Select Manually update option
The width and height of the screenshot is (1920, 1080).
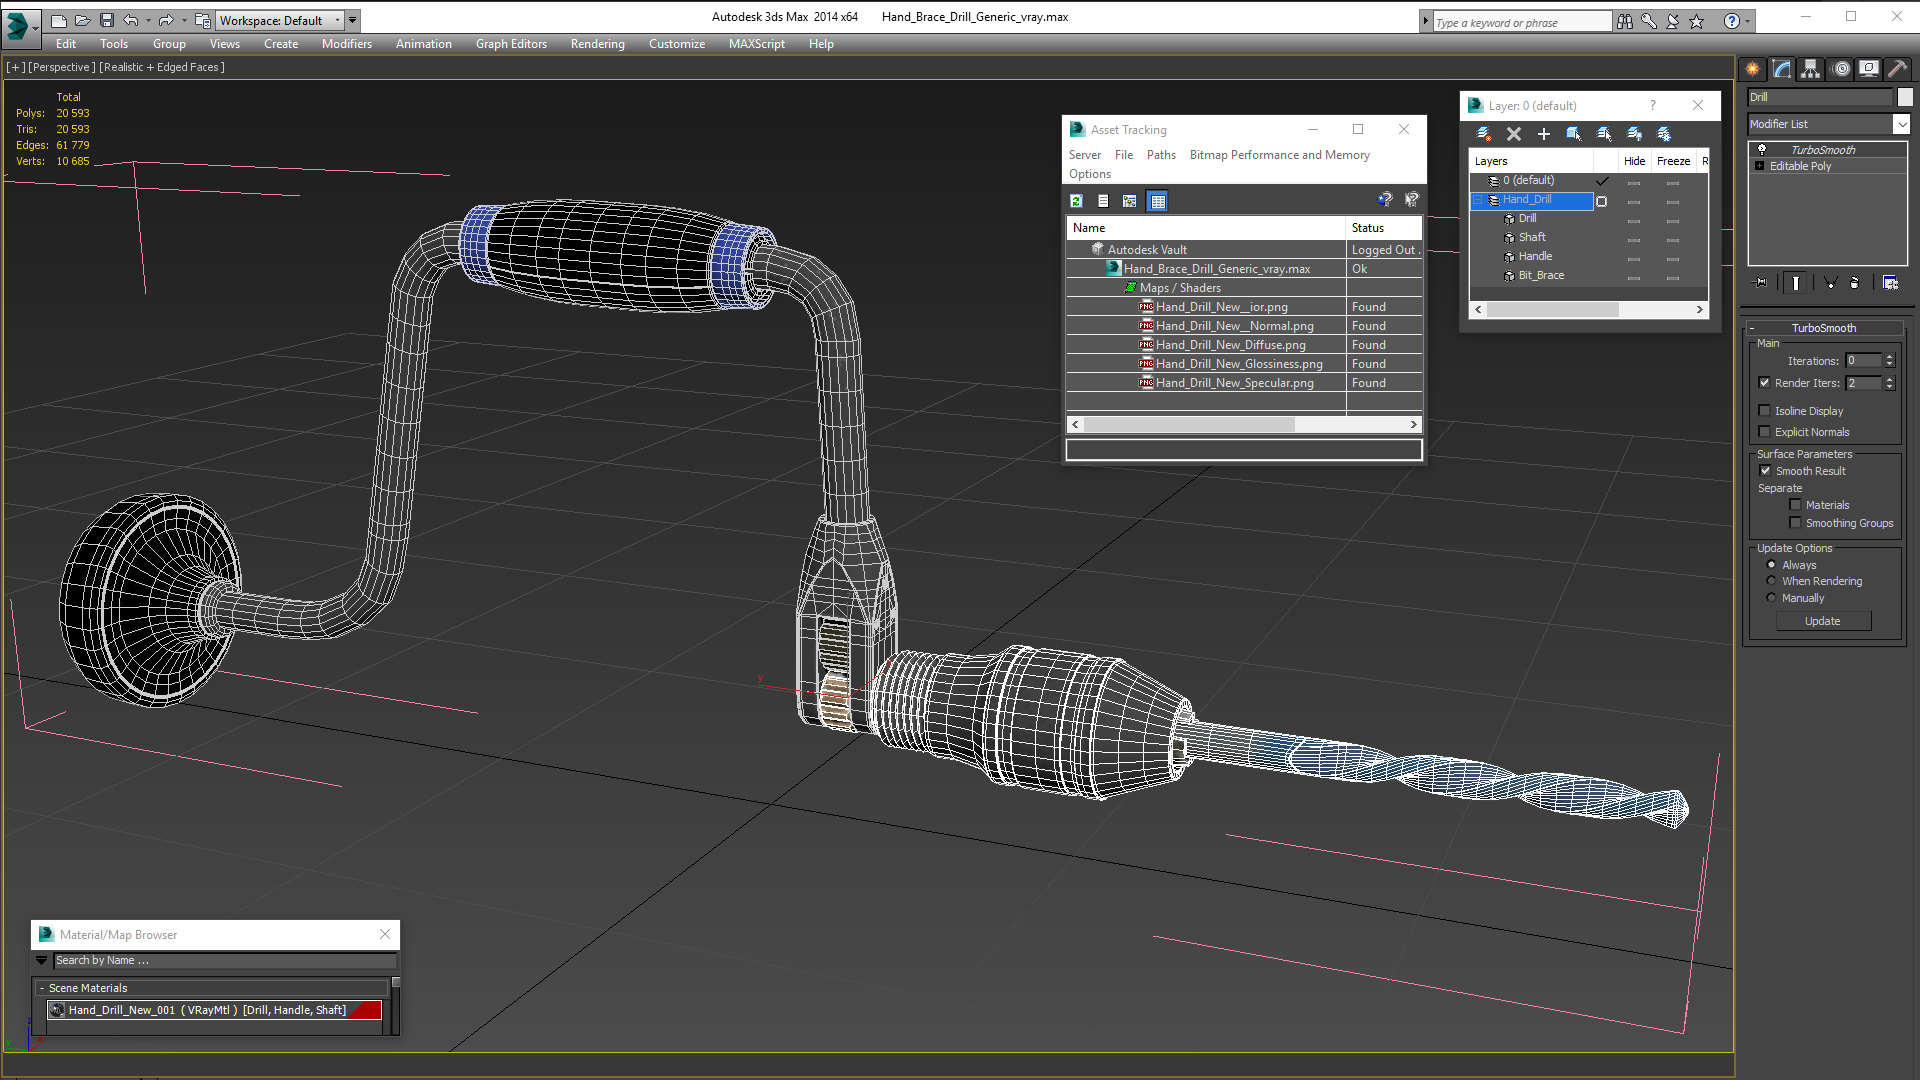click(x=1771, y=597)
